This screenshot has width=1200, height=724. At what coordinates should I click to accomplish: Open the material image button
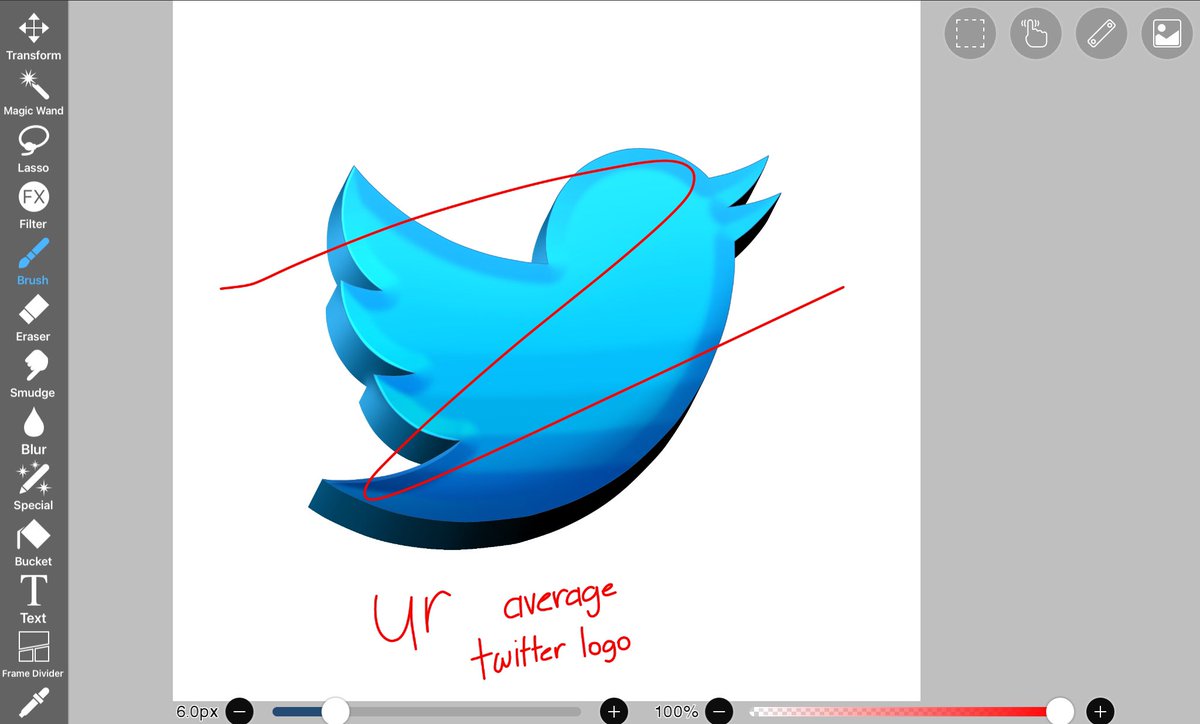tap(1167, 34)
